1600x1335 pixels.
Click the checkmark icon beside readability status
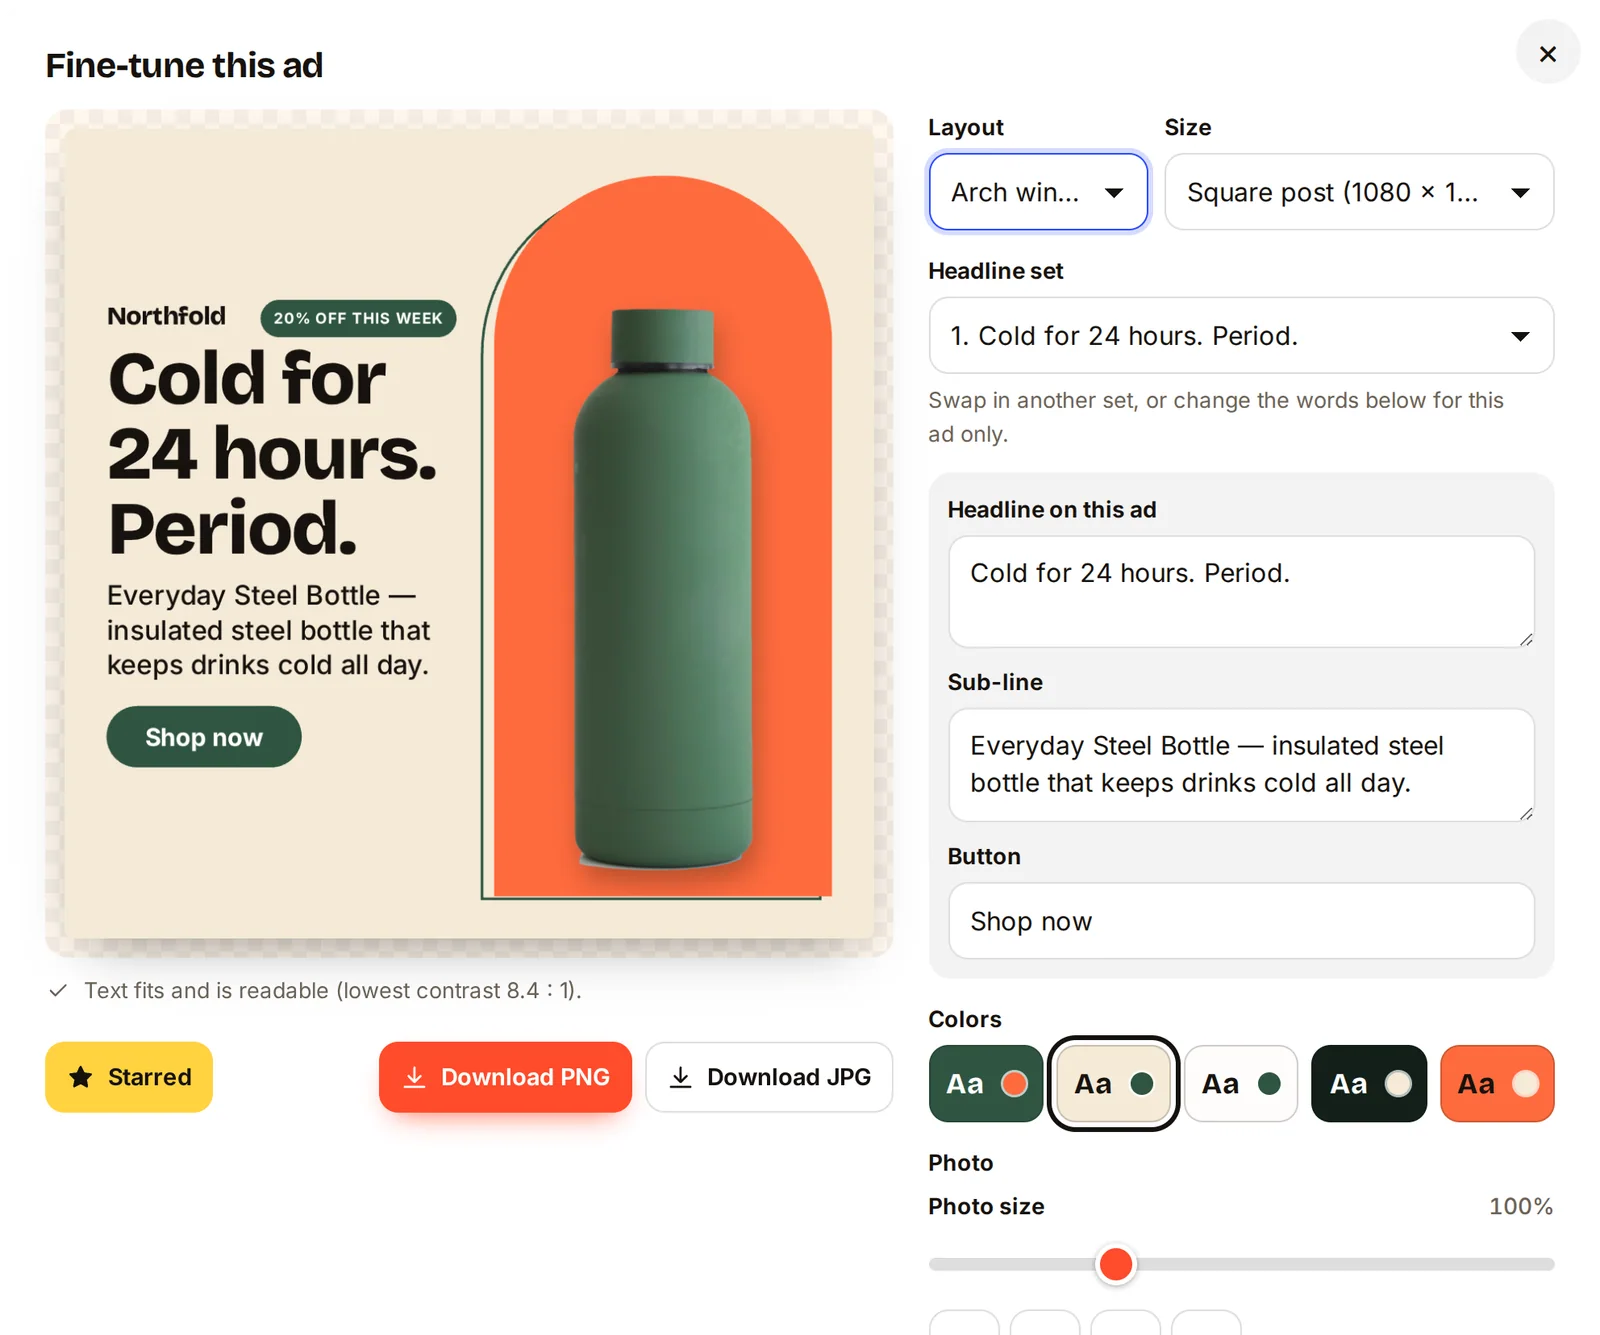(58, 991)
